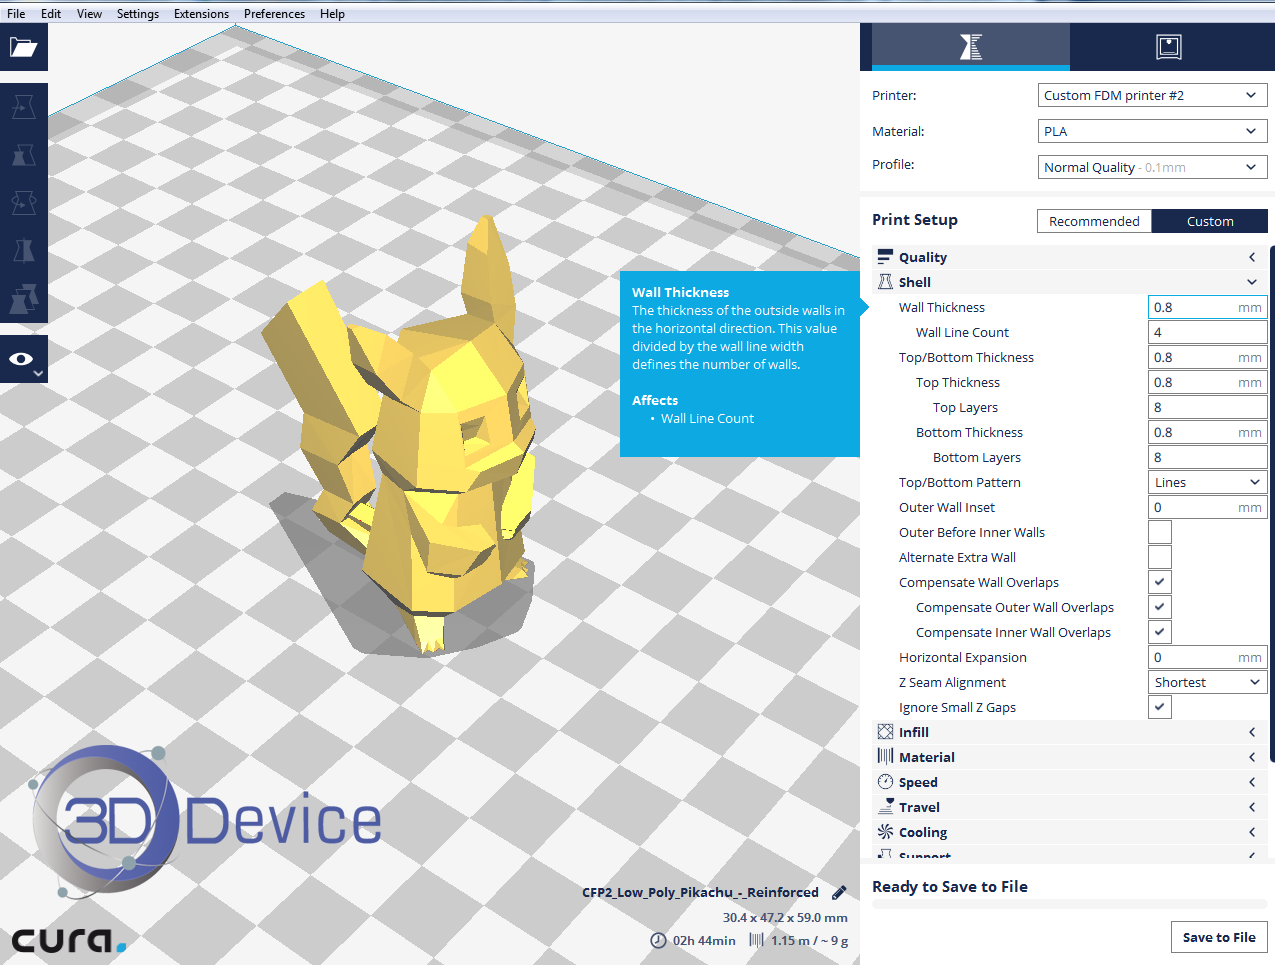Select the Scale tool in left toolbar
Screen dimensions: 1275x965
pyautogui.click(x=23, y=155)
